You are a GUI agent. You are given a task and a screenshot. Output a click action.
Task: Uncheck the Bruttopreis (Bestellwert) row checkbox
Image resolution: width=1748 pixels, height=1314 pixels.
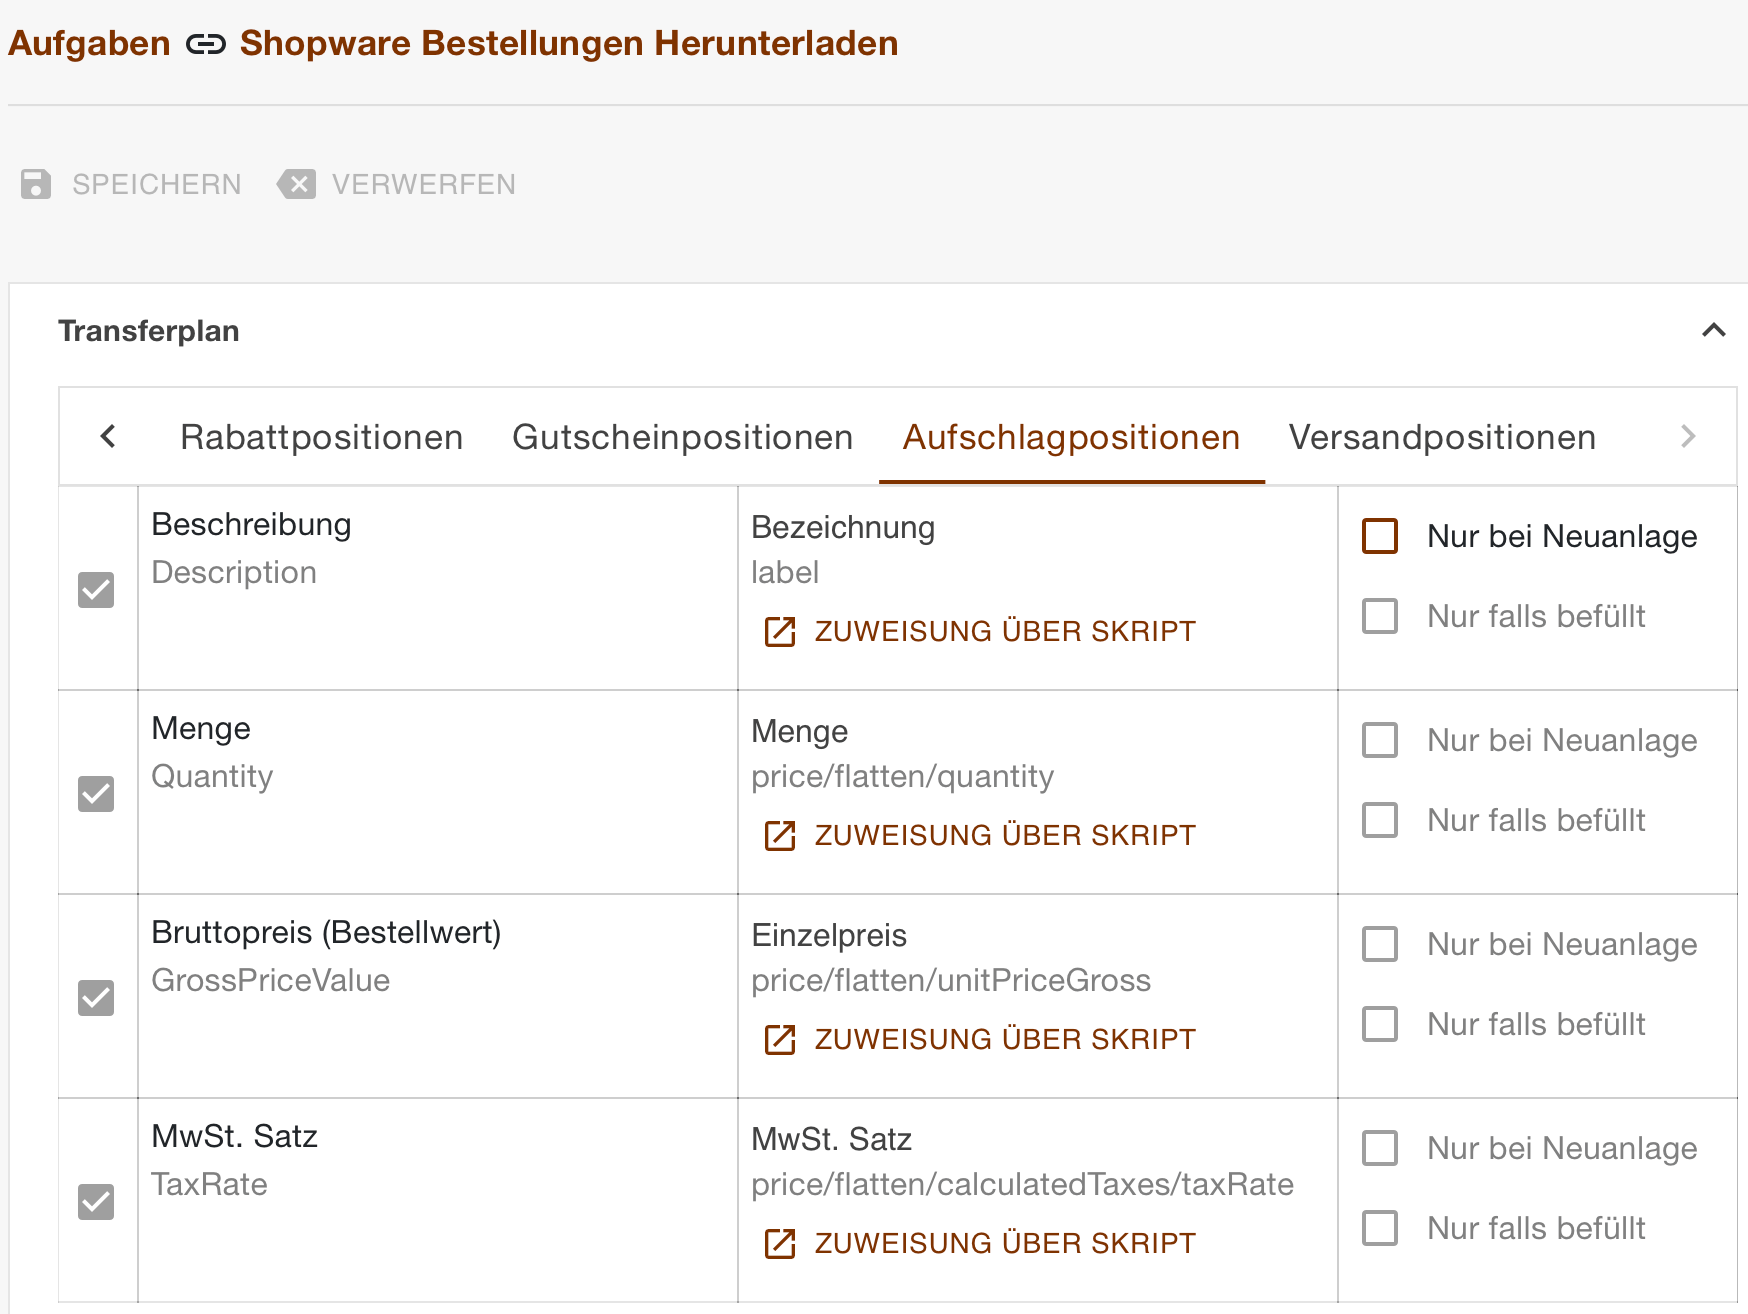(x=96, y=997)
